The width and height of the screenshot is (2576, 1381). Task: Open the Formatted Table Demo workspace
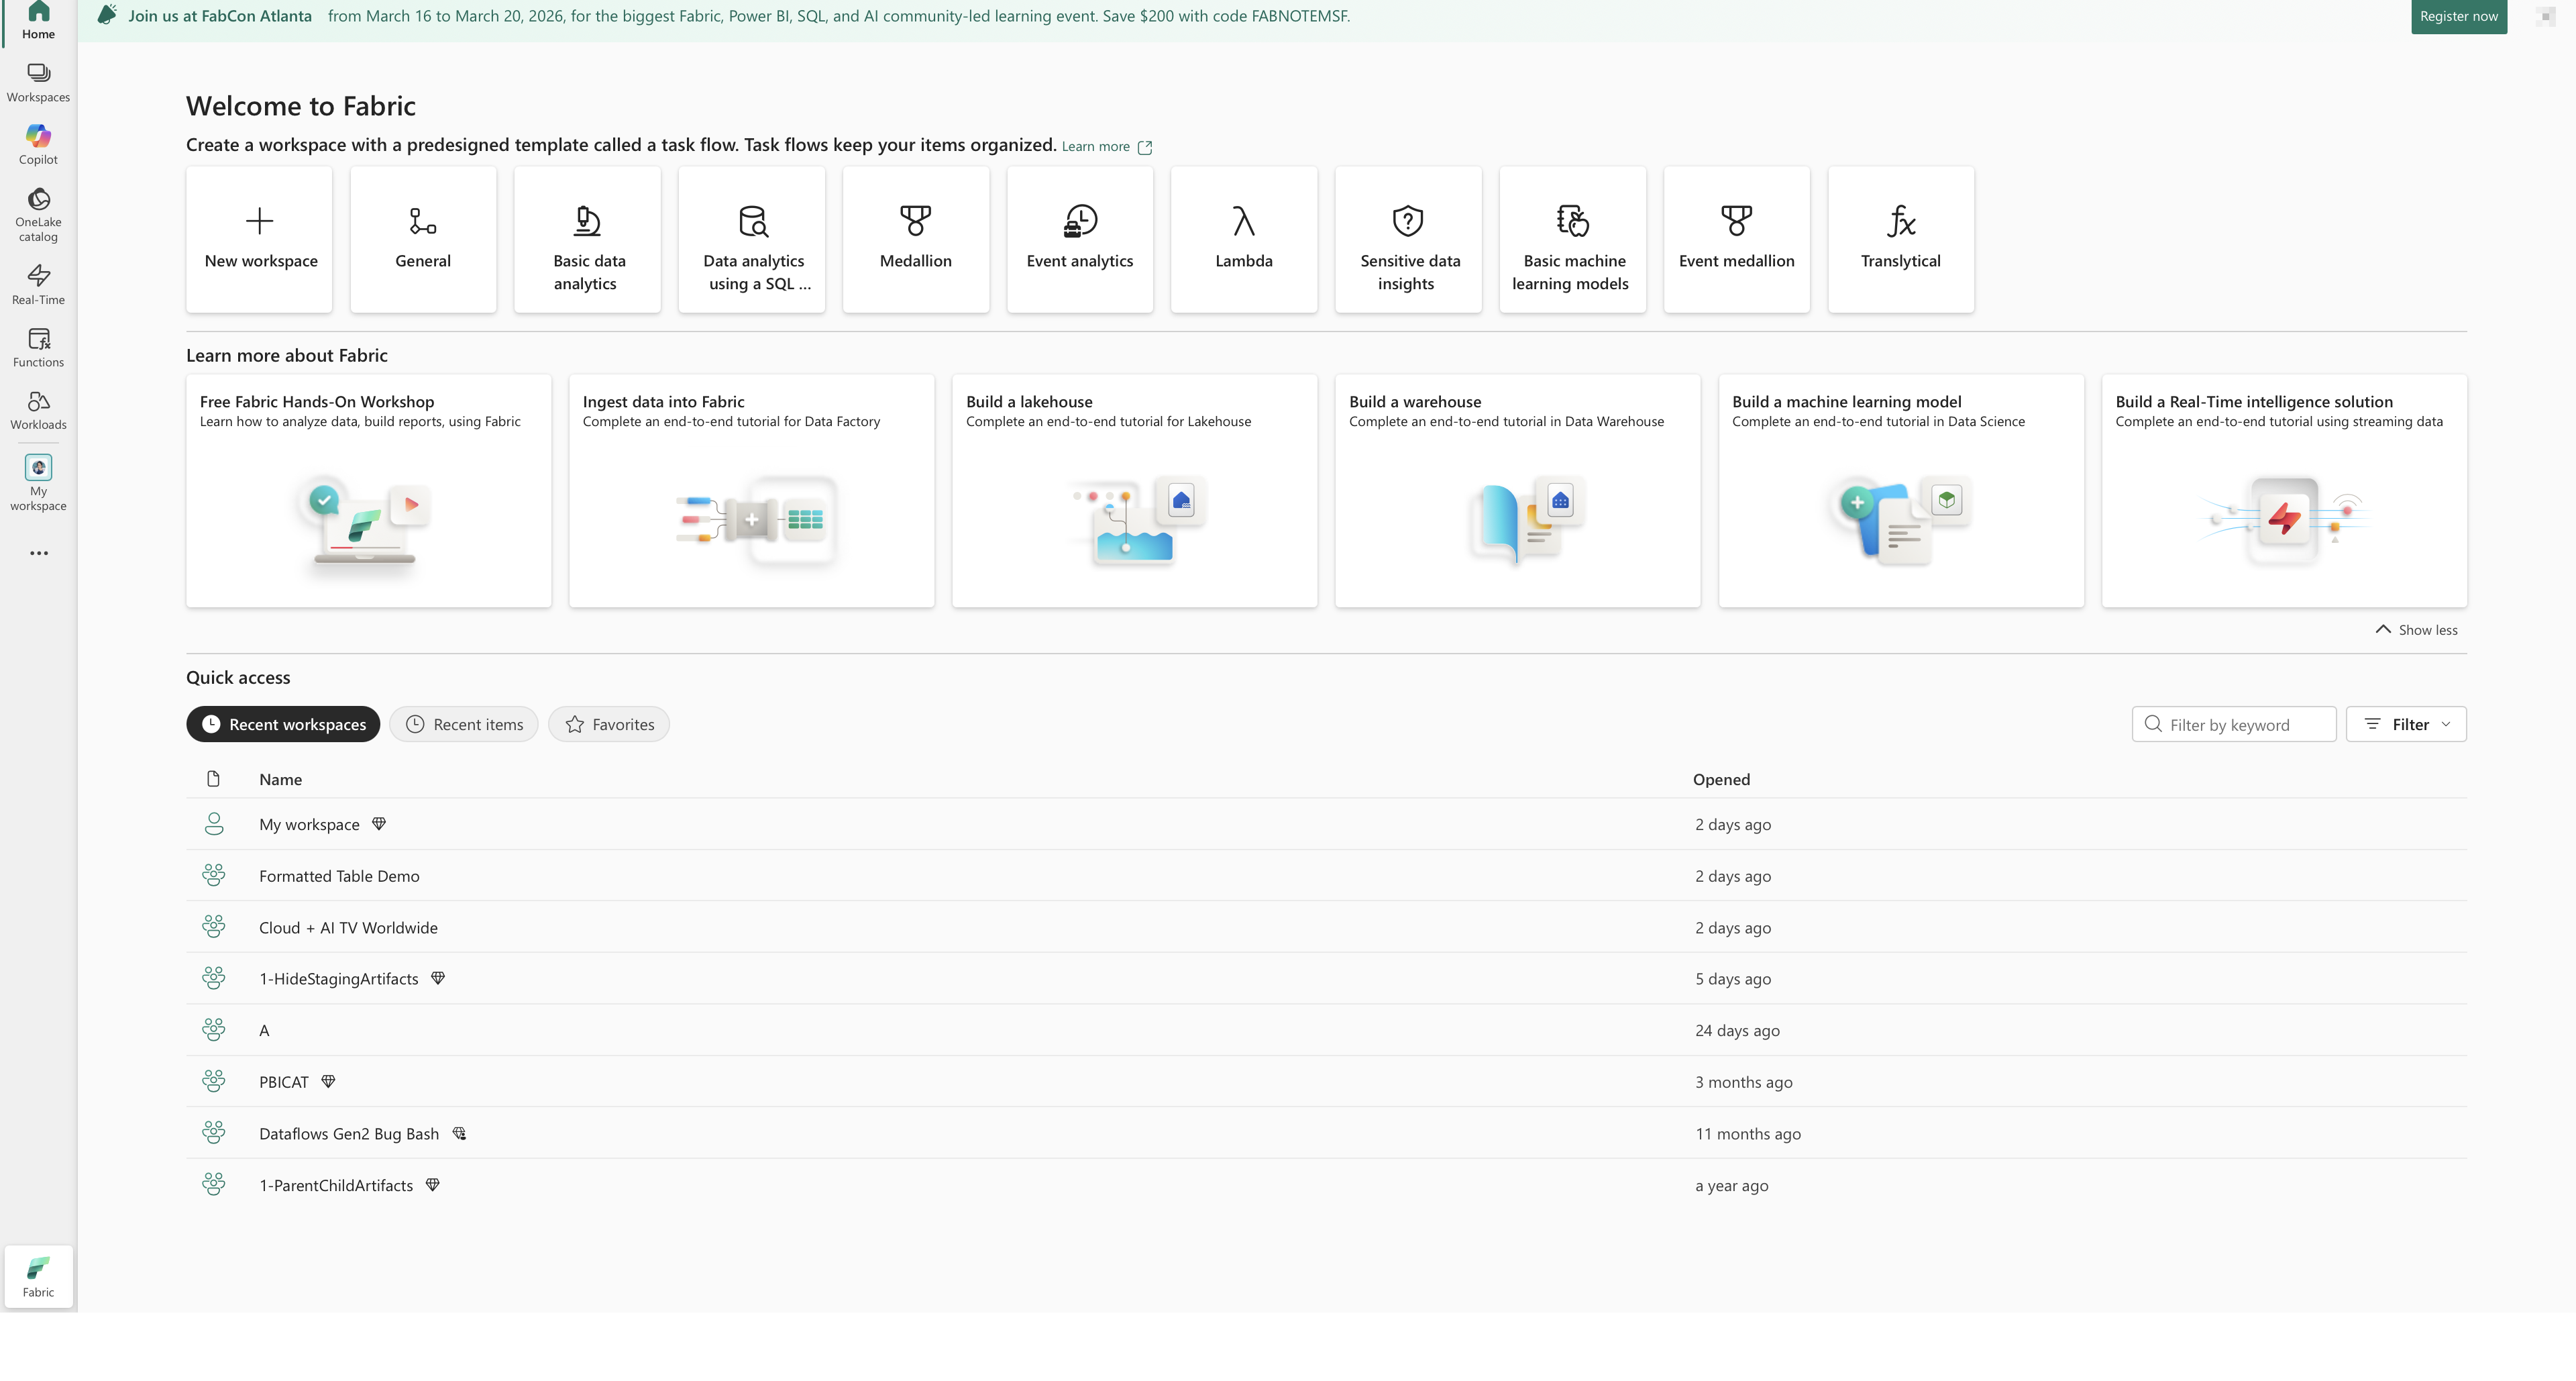[x=1326, y=875]
